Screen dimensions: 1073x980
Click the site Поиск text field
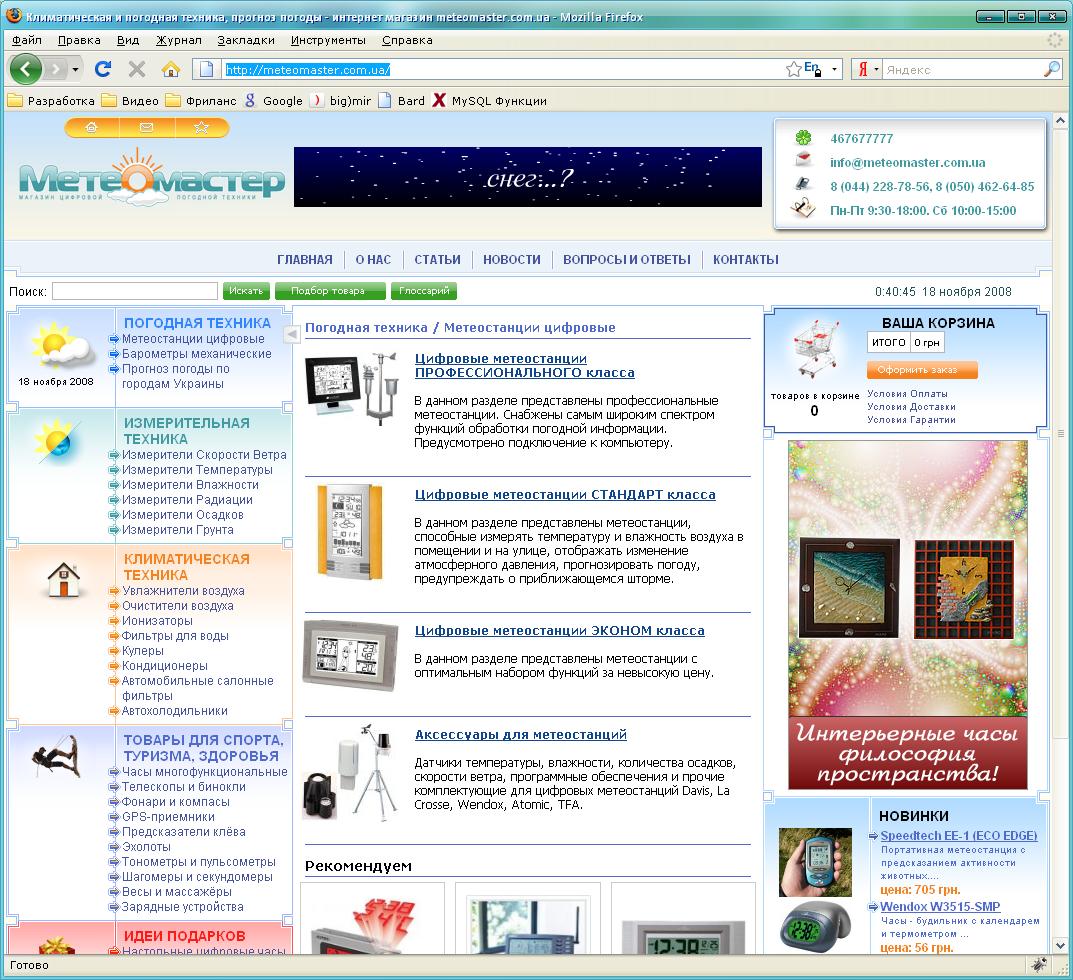pos(135,291)
